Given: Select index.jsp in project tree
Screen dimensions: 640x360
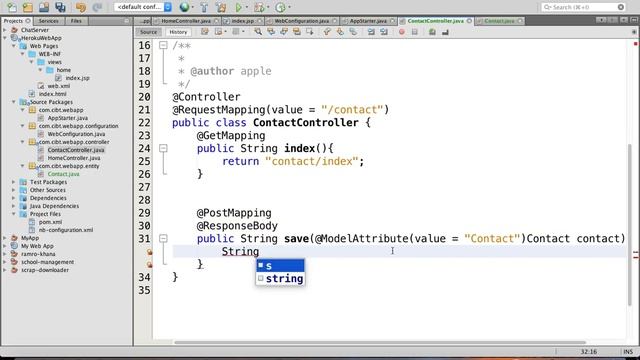Looking at the screenshot, I should pos(78,78).
